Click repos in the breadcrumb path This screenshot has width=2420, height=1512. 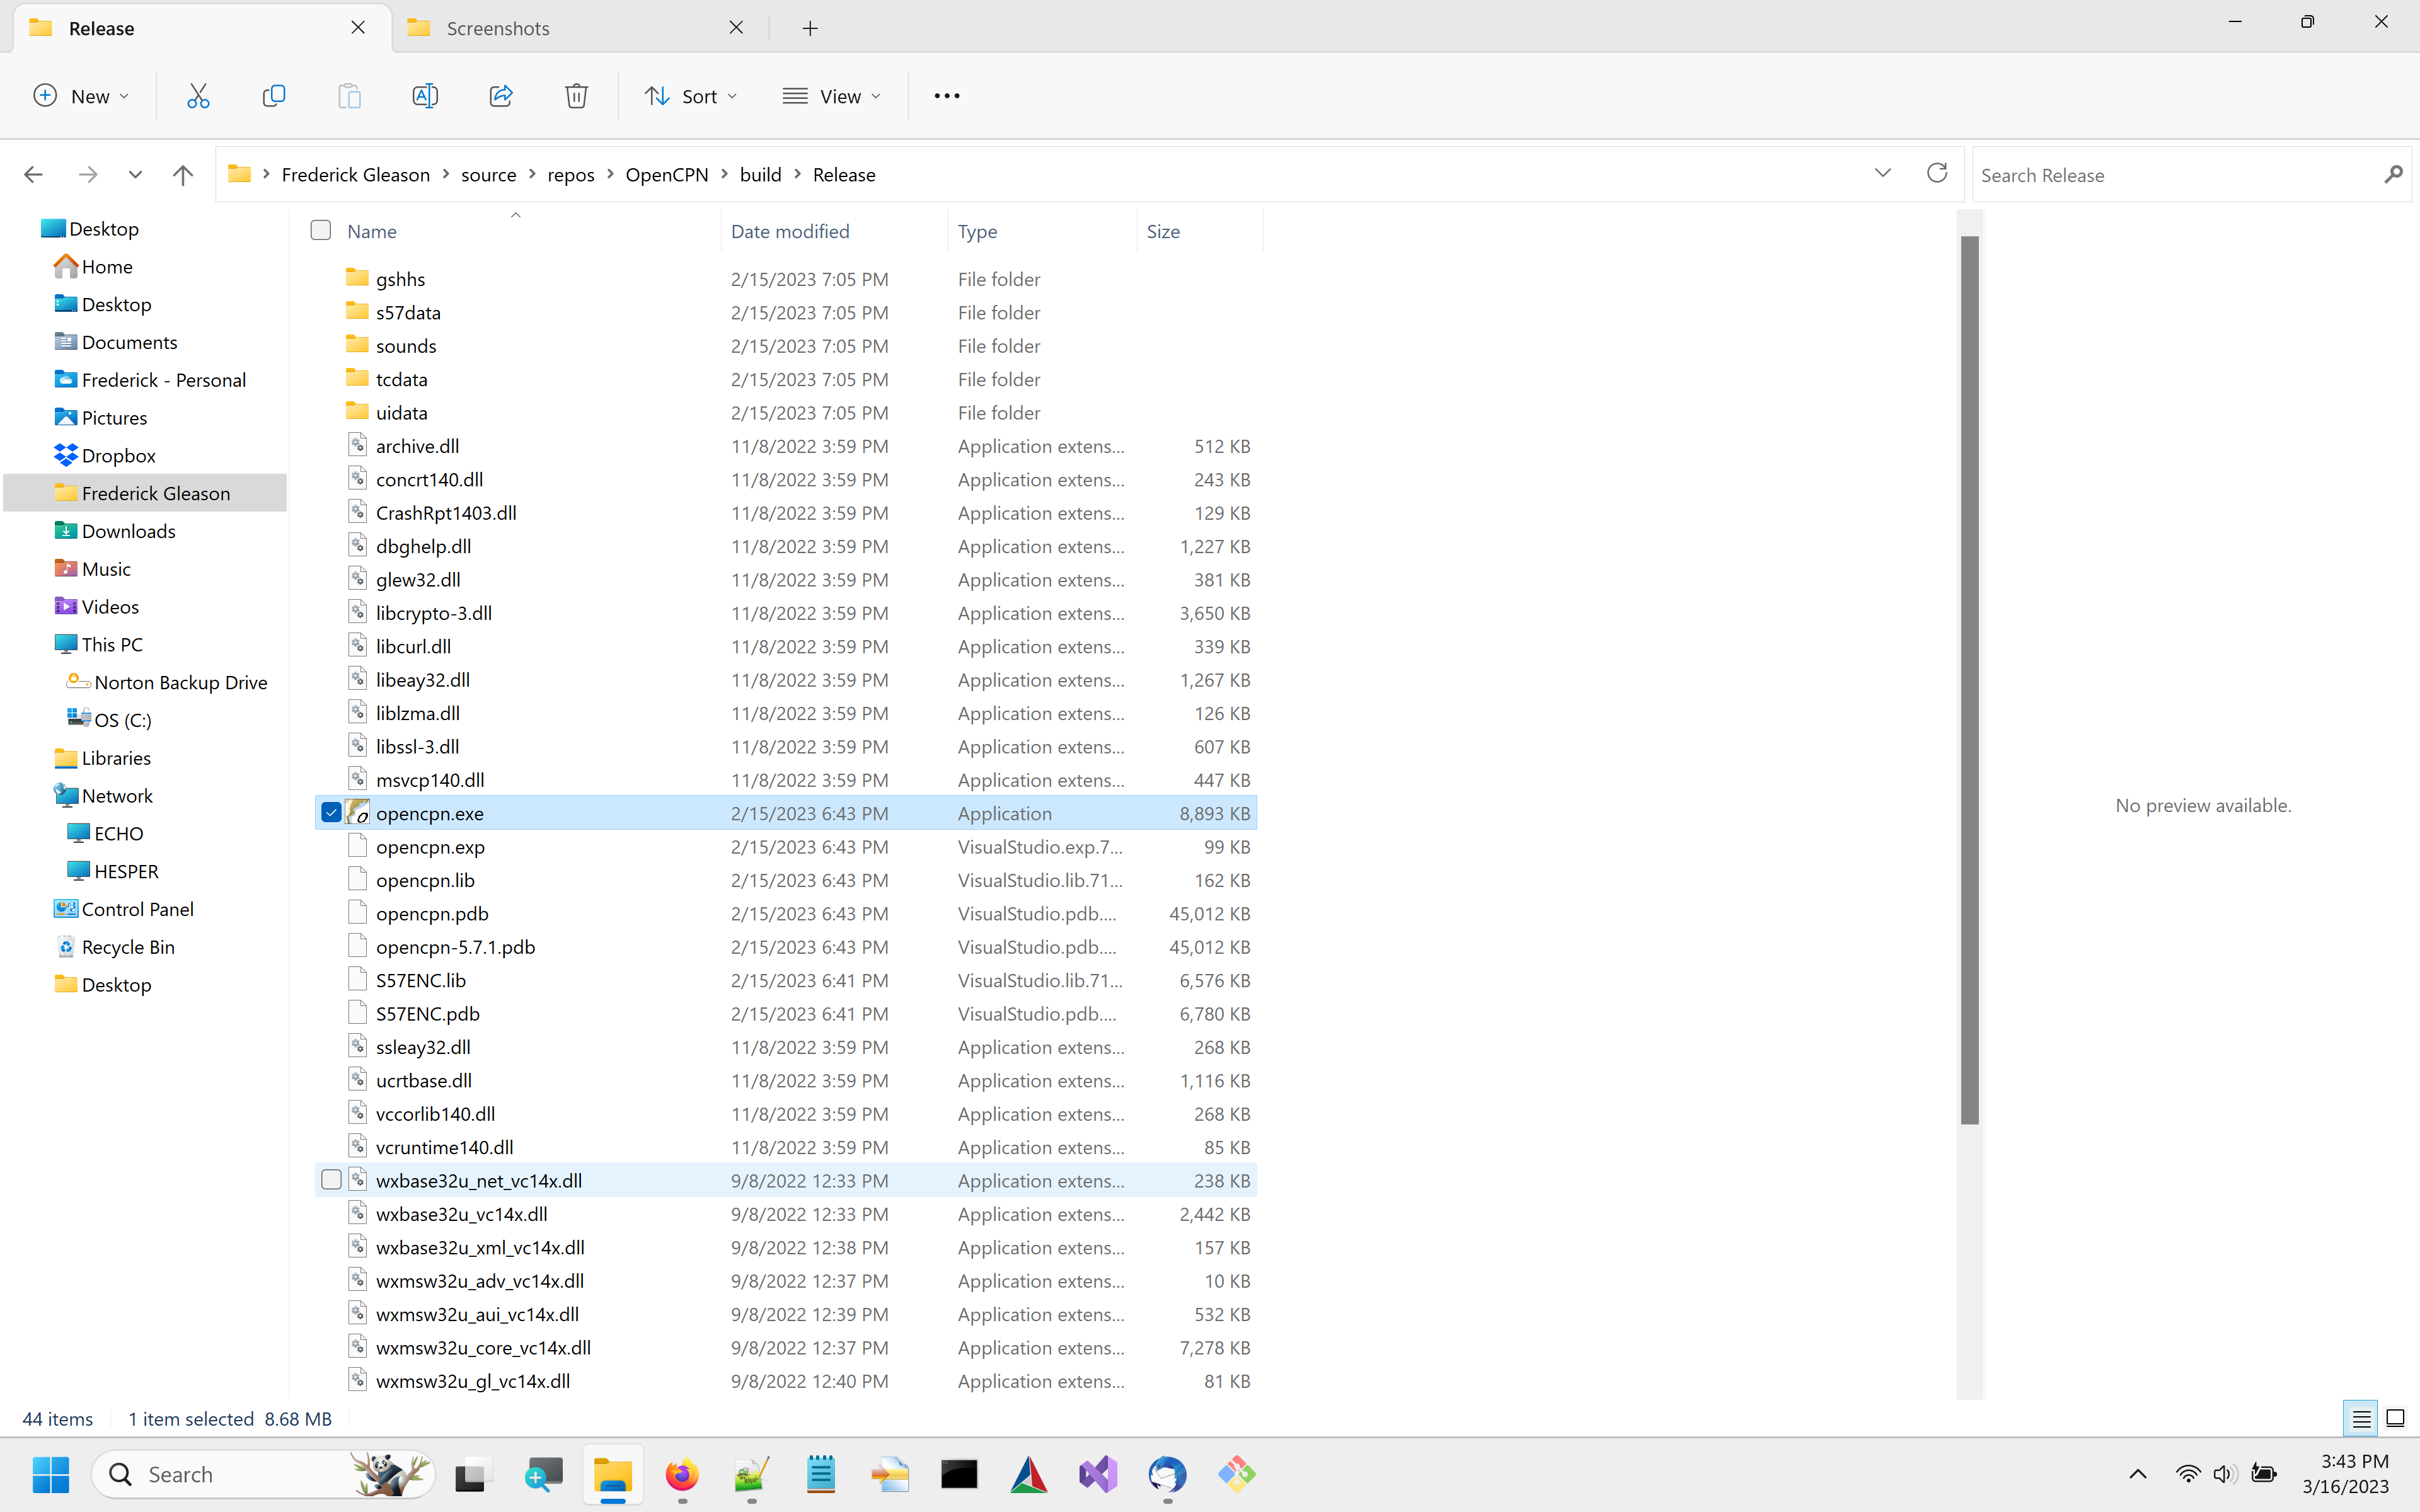(571, 175)
